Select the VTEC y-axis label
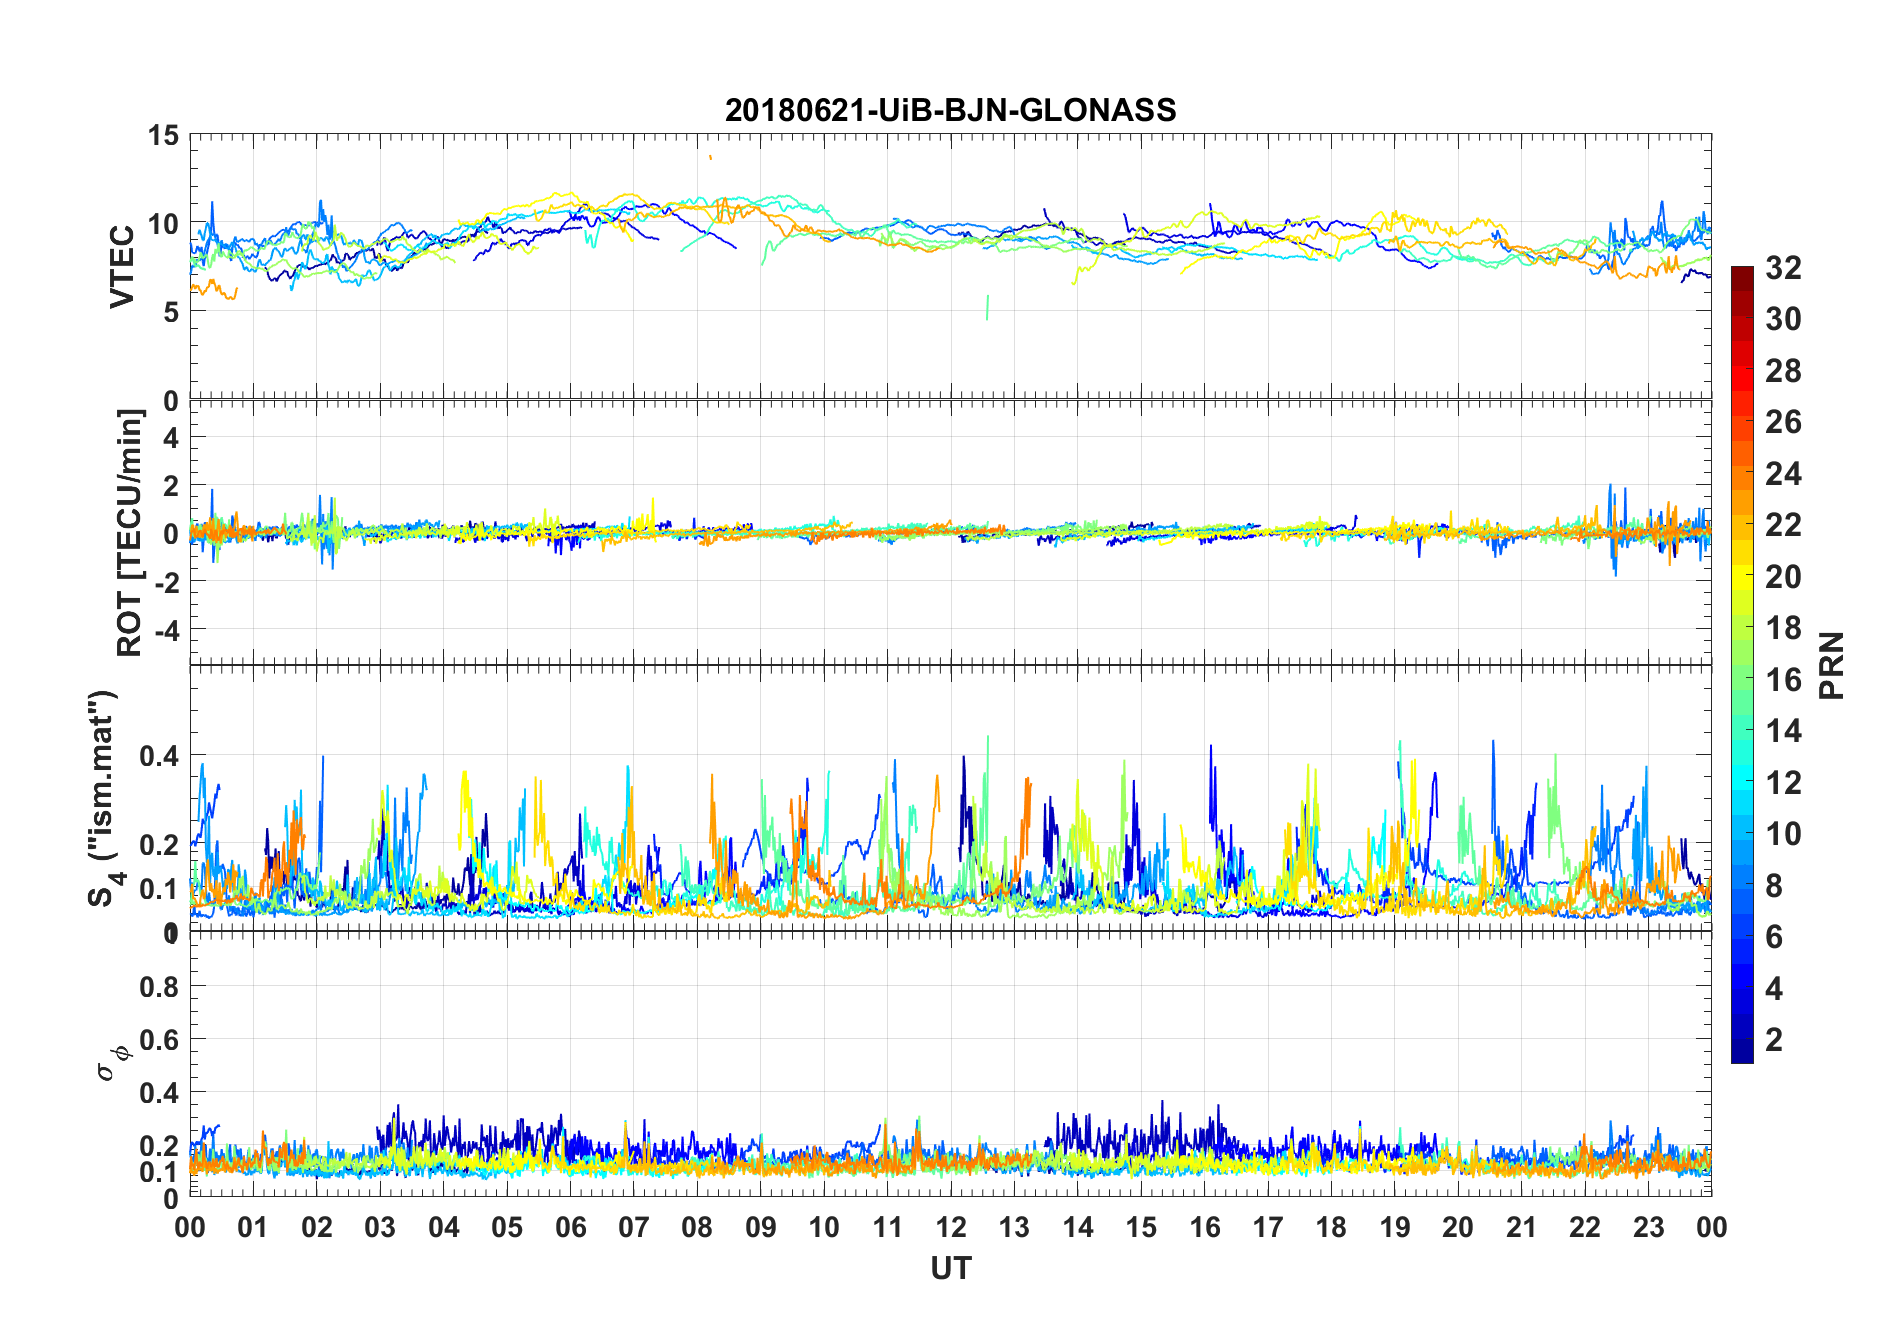 click(122, 267)
